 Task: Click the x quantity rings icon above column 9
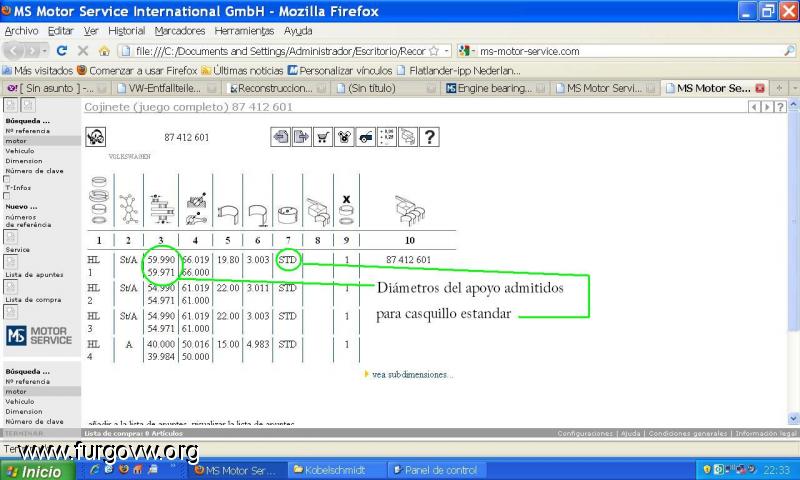(346, 210)
